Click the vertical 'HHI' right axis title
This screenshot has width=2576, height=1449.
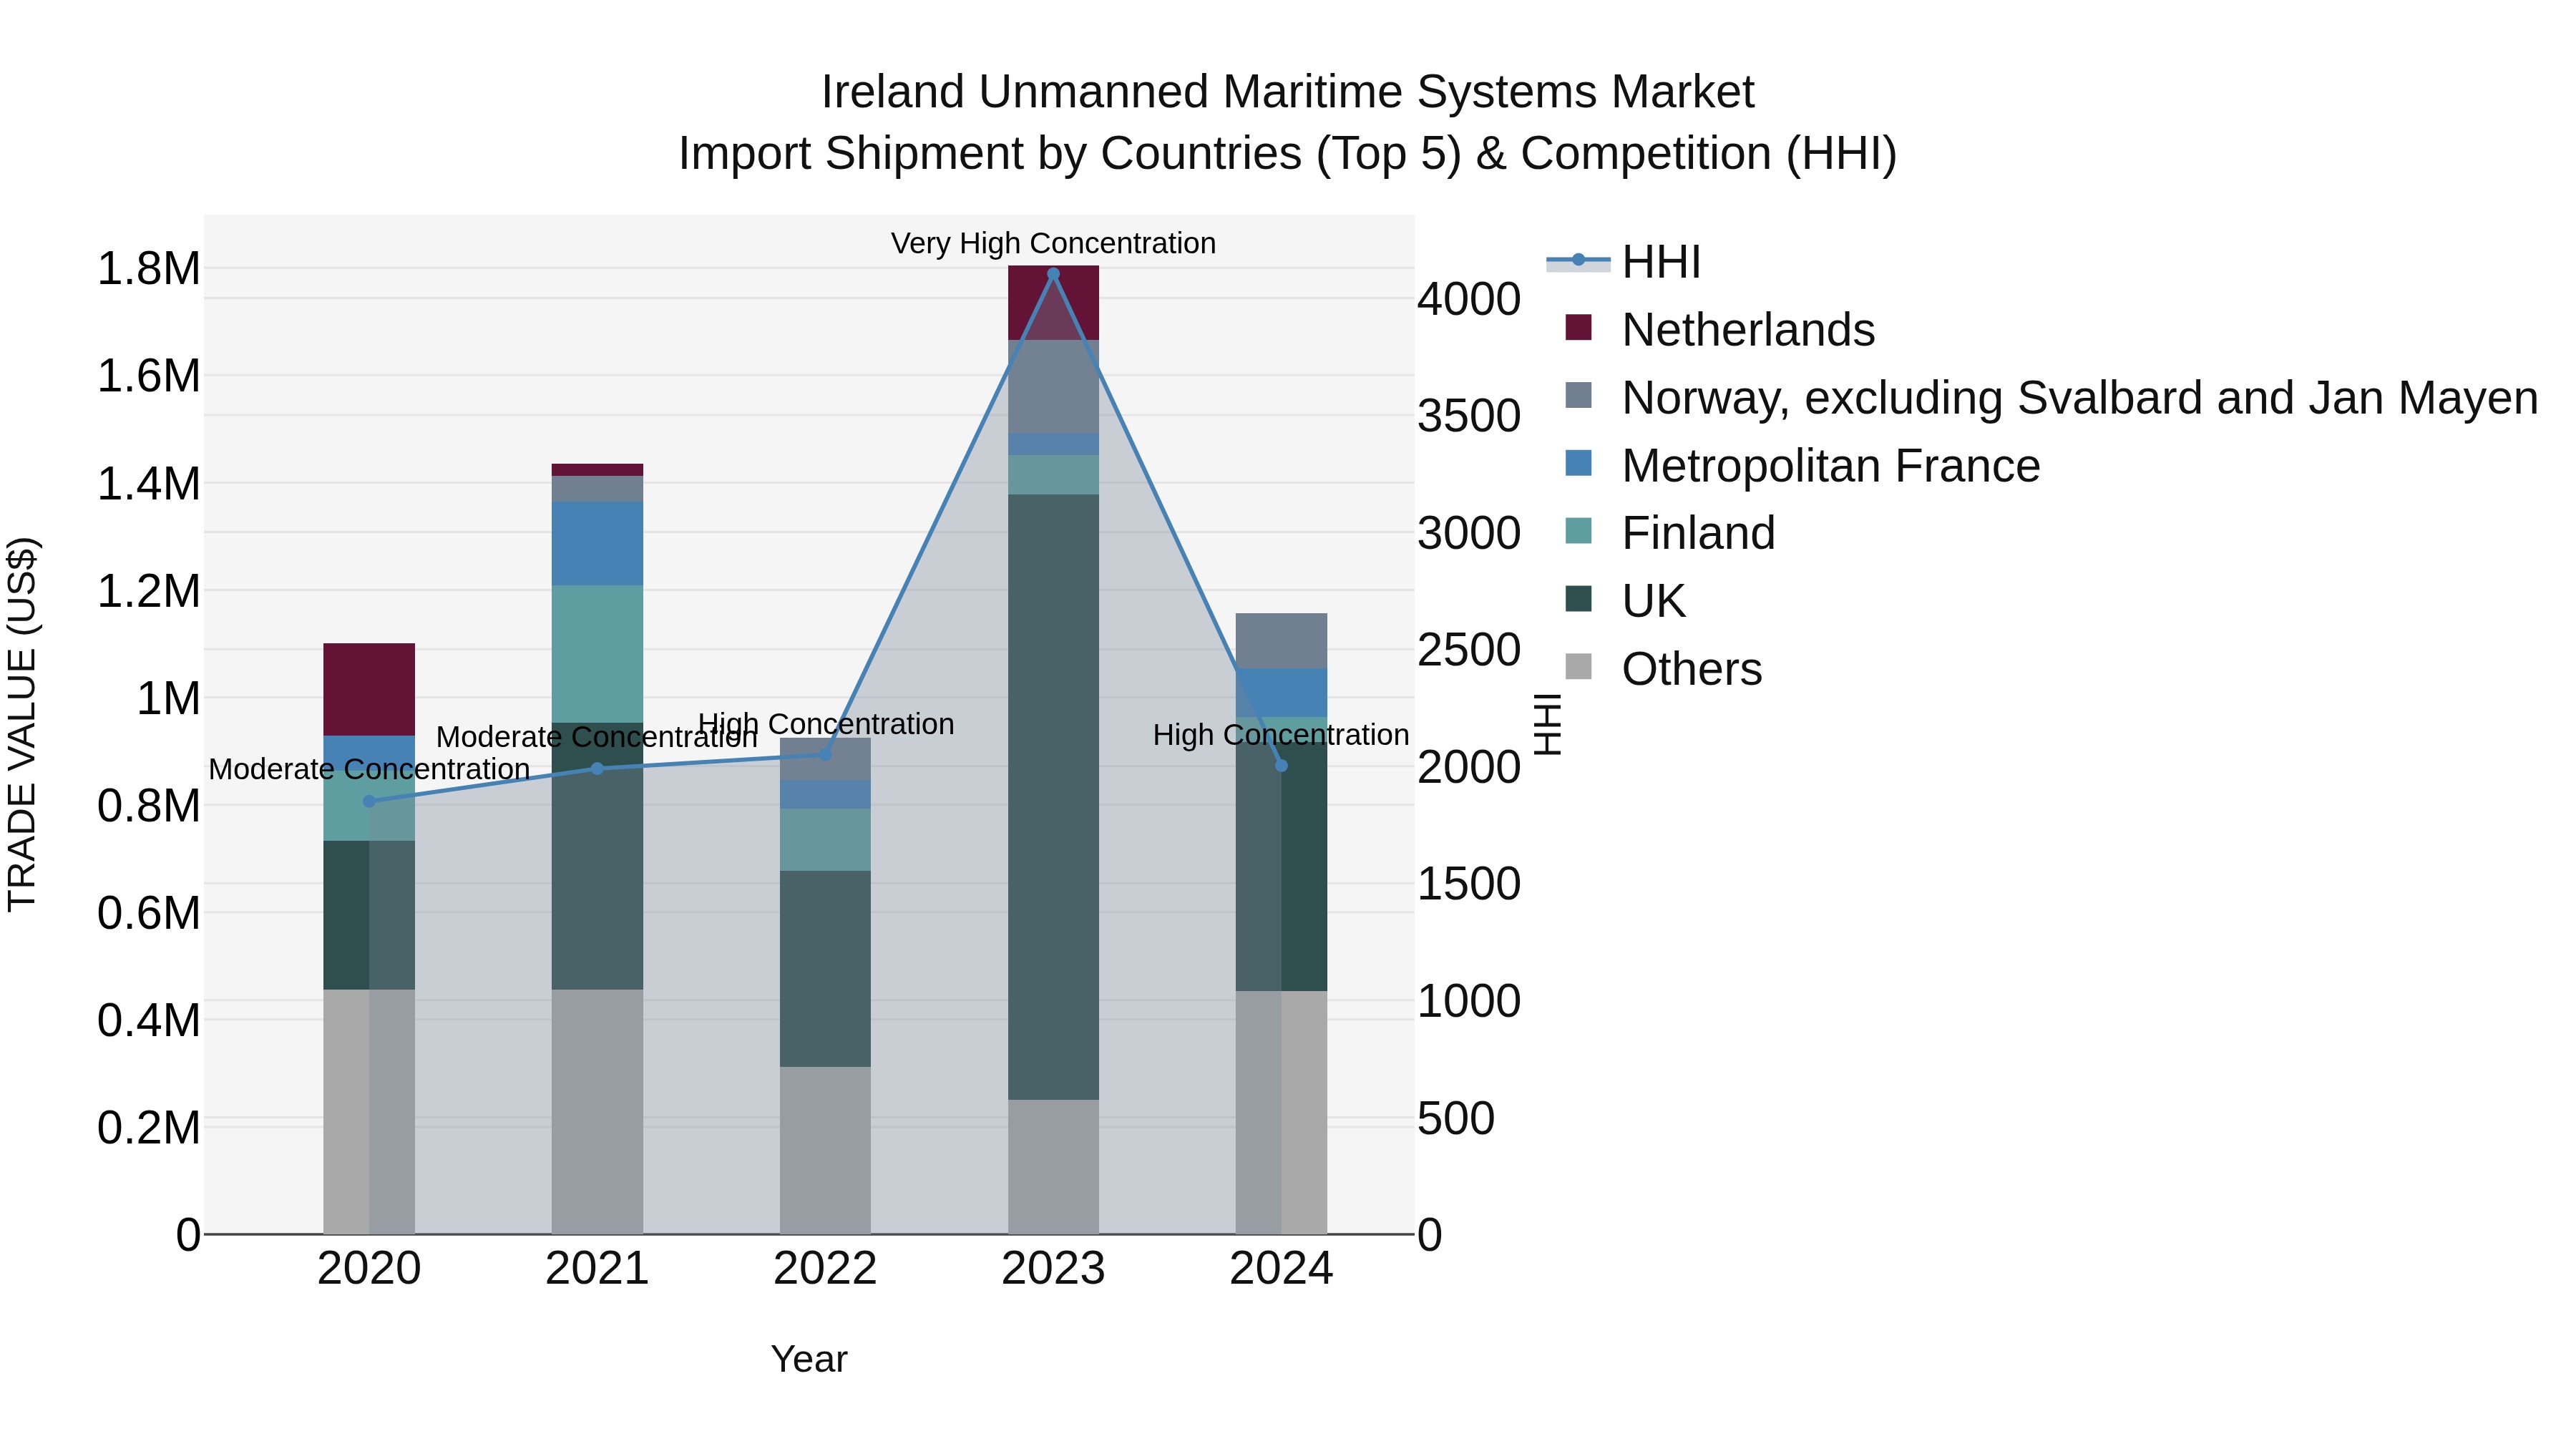(x=1548, y=725)
